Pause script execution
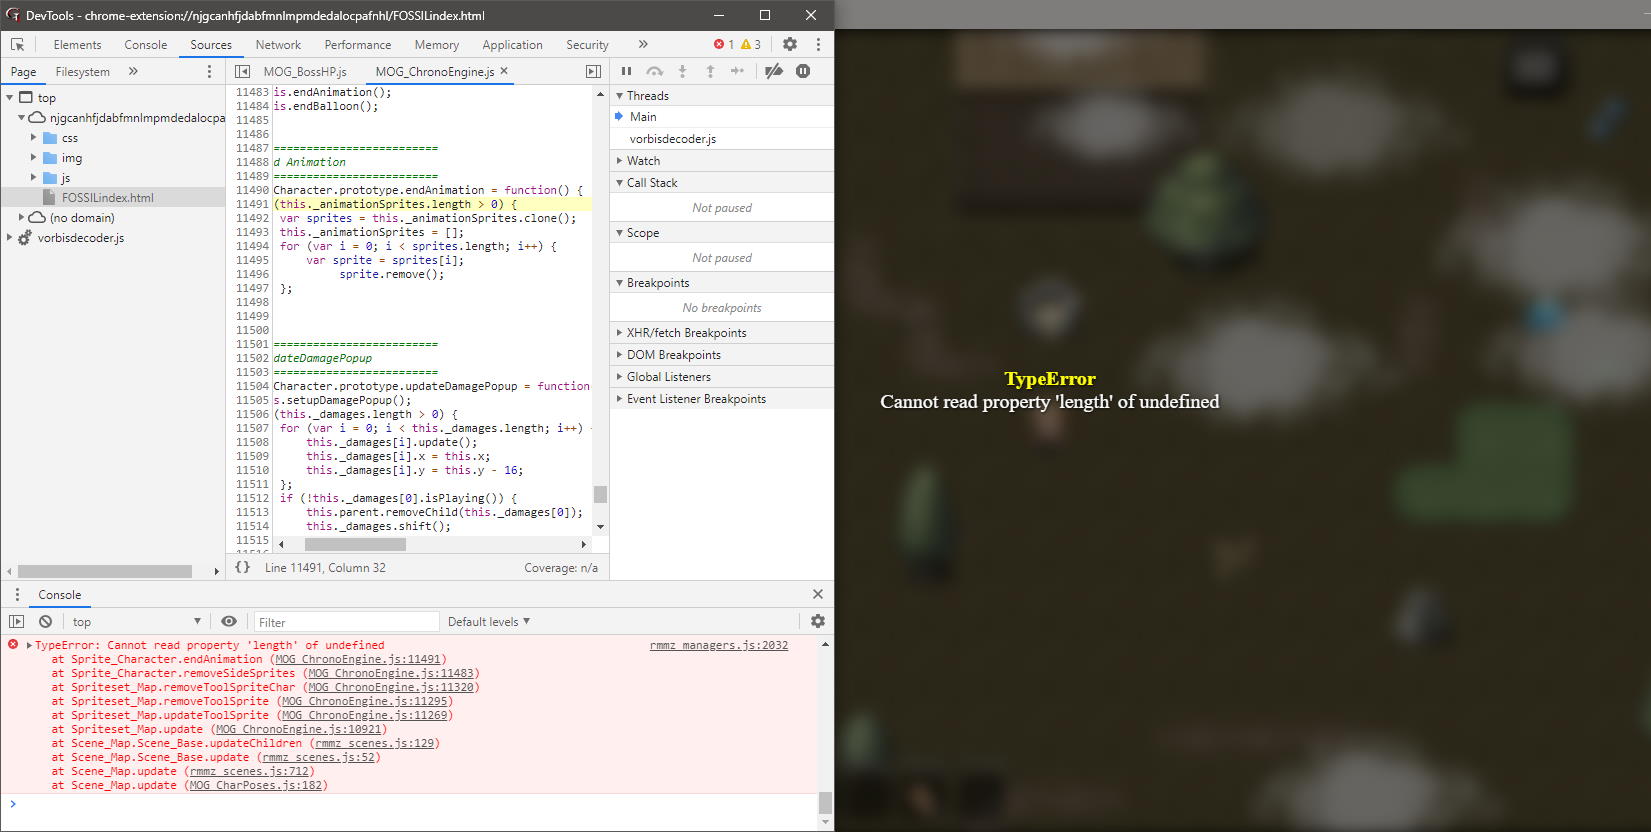Viewport: 1651px width, 832px height. pos(626,71)
